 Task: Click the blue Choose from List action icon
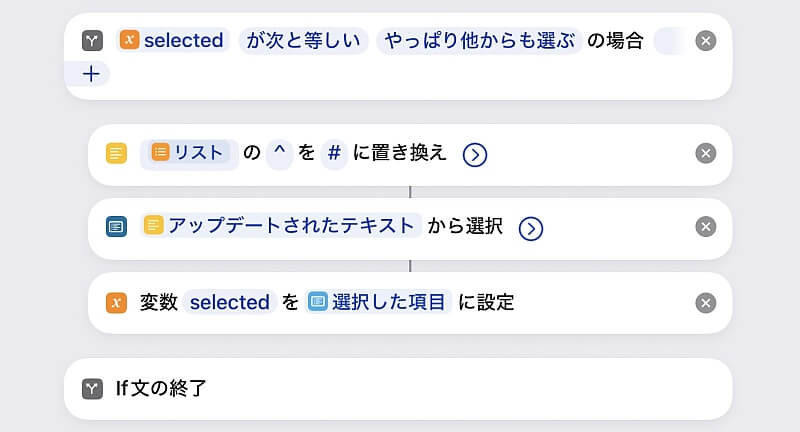(116, 226)
